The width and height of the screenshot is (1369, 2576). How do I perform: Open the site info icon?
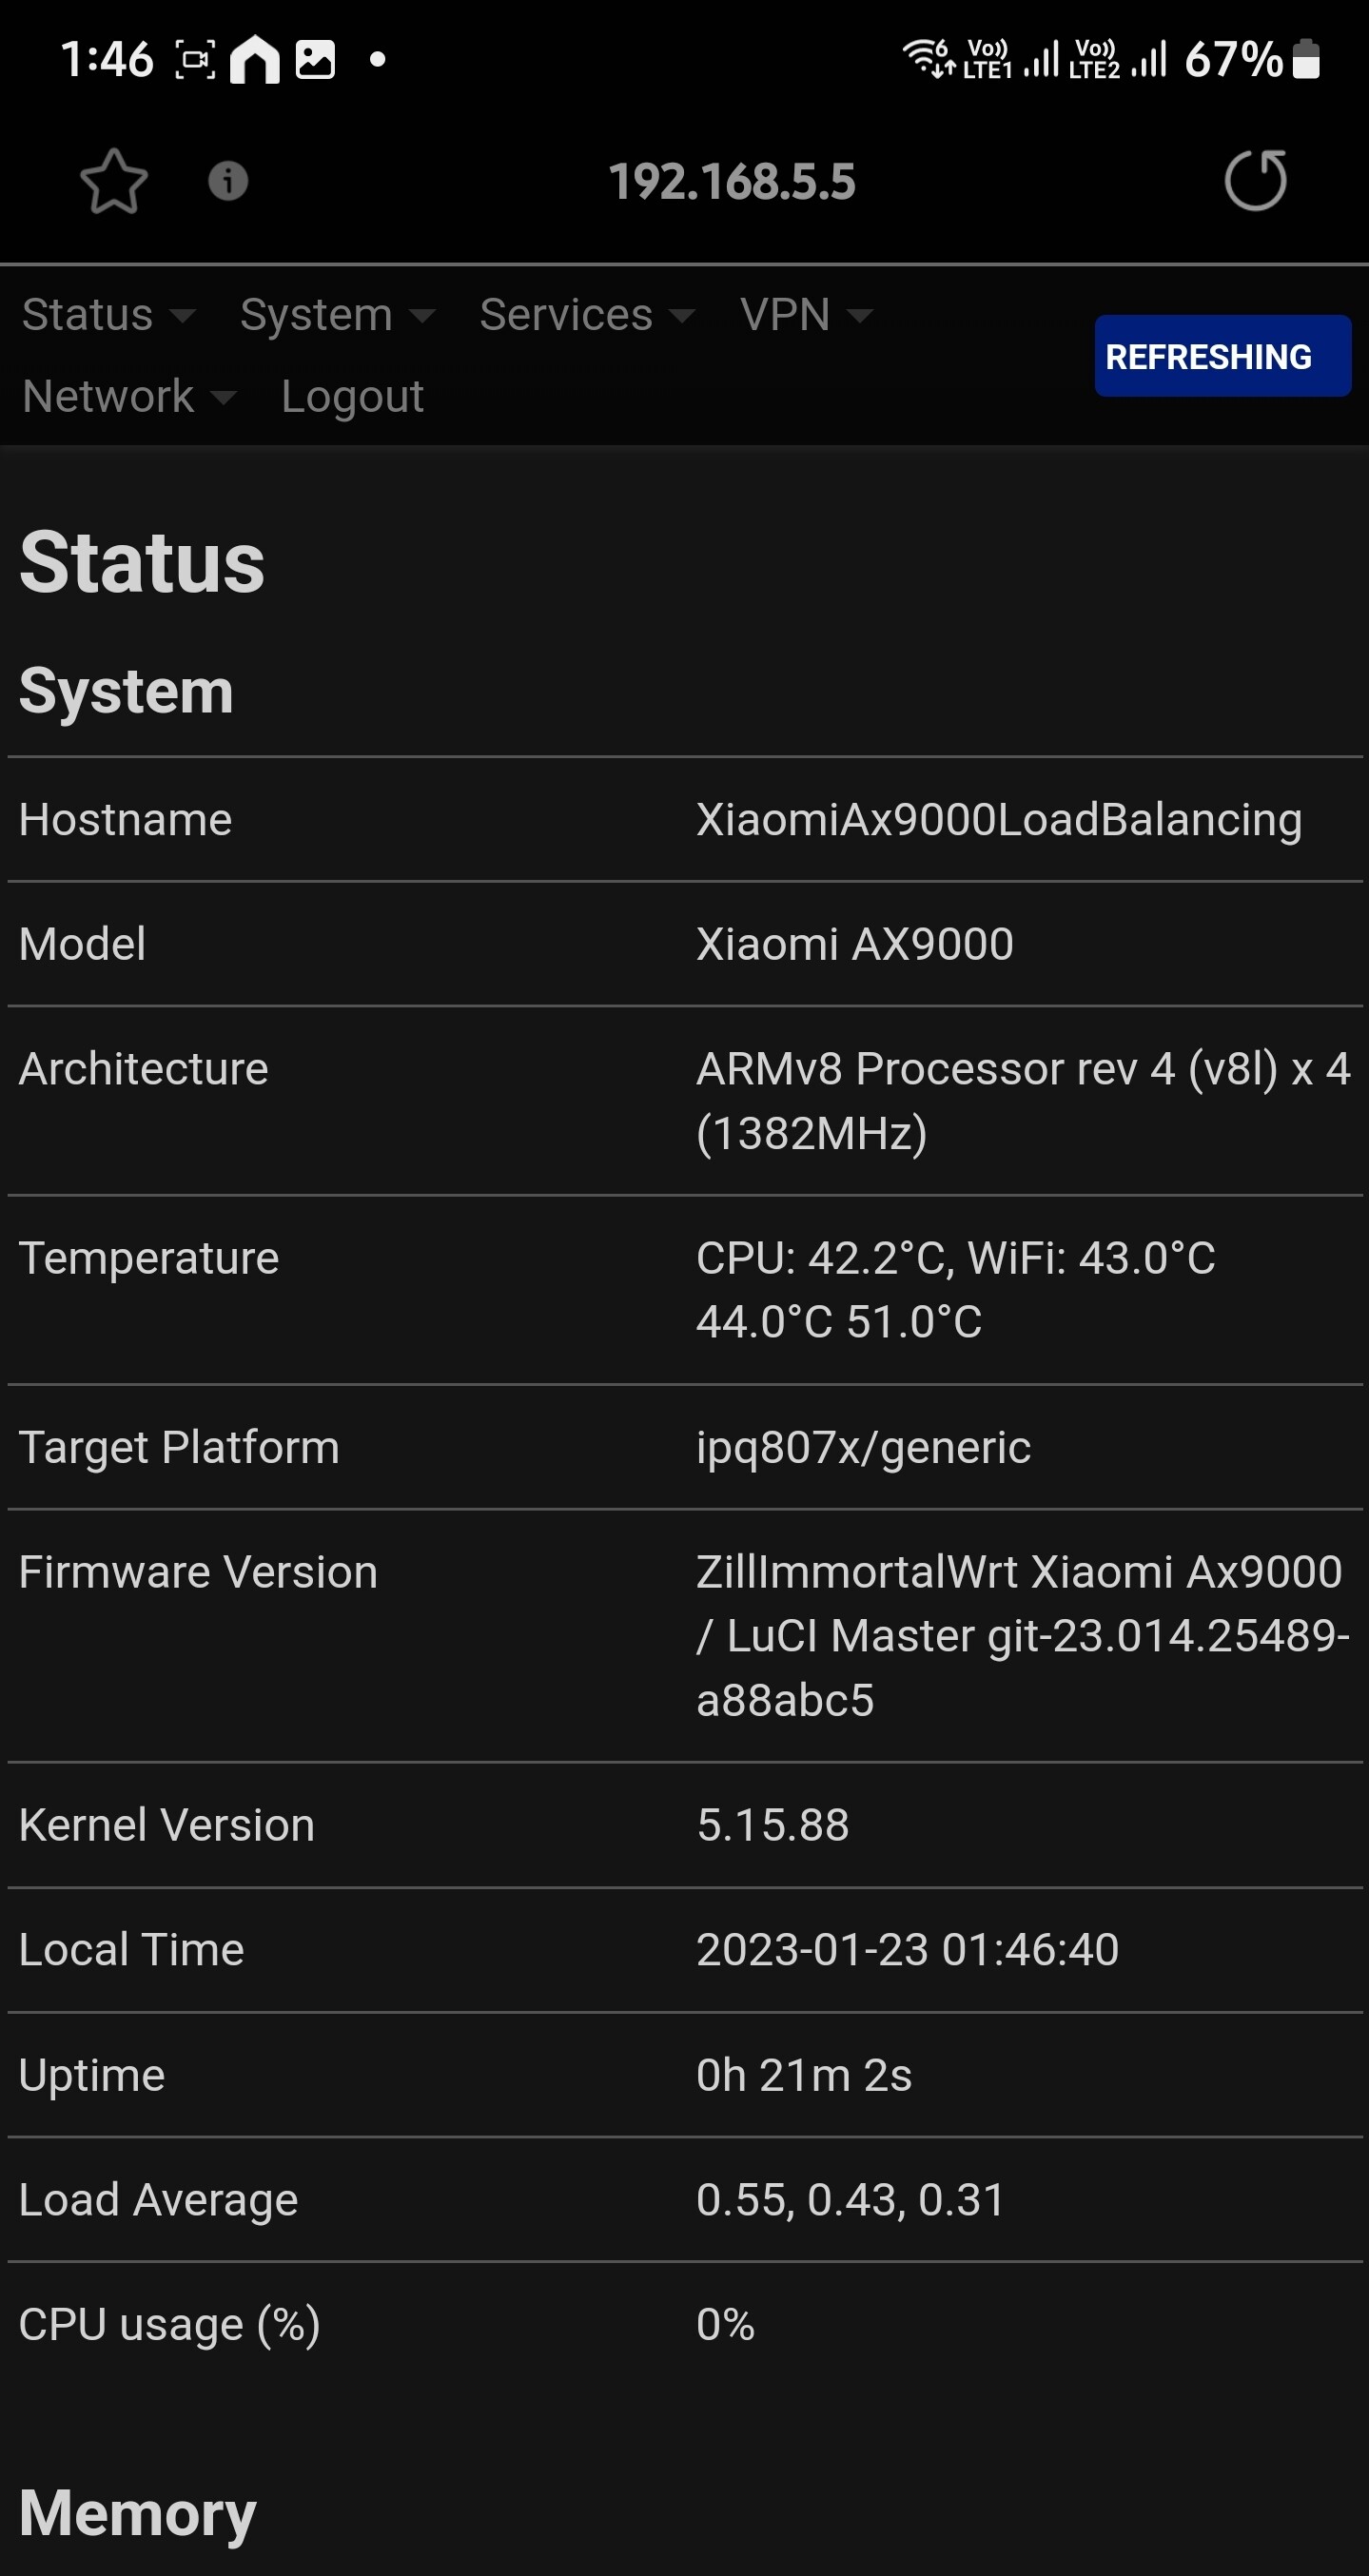(x=228, y=181)
